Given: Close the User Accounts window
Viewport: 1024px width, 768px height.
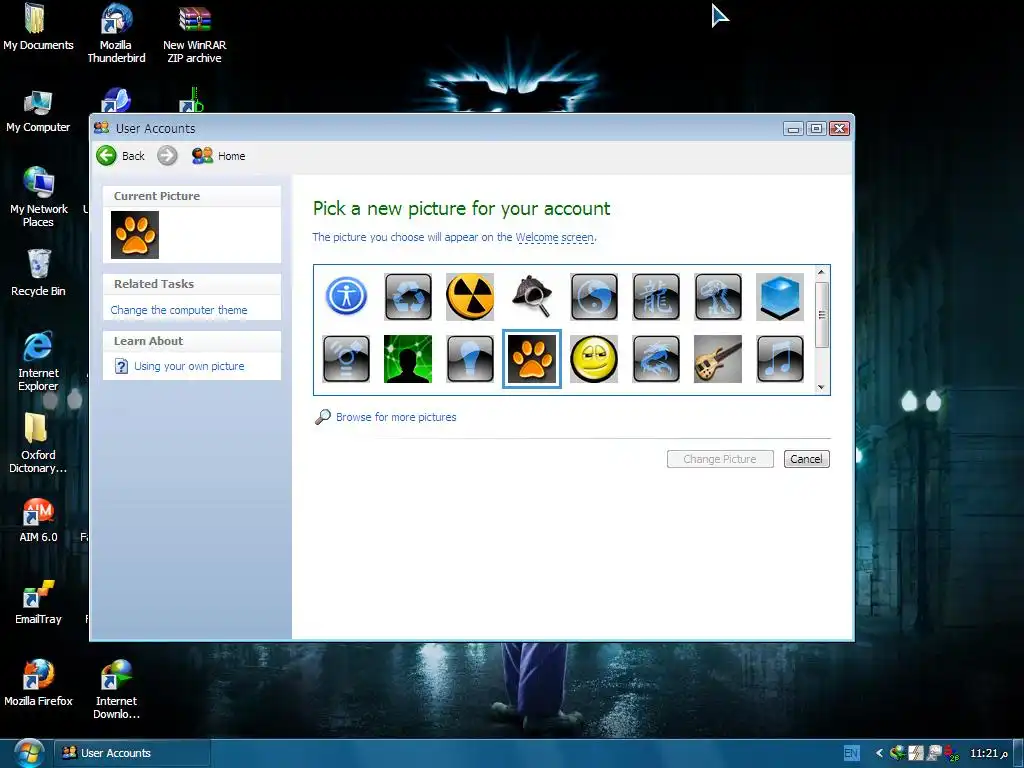Looking at the screenshot, I should [x=839, y=129].
